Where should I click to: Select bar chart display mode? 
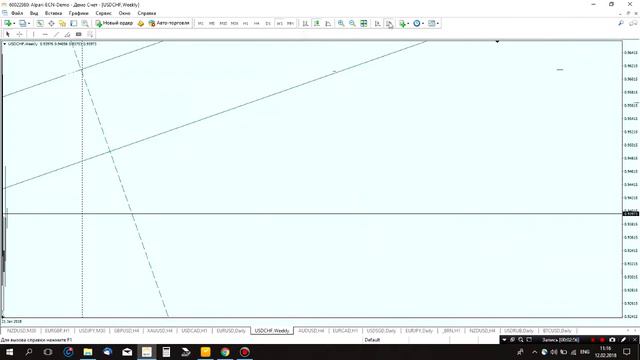click(x=305, y=24)
